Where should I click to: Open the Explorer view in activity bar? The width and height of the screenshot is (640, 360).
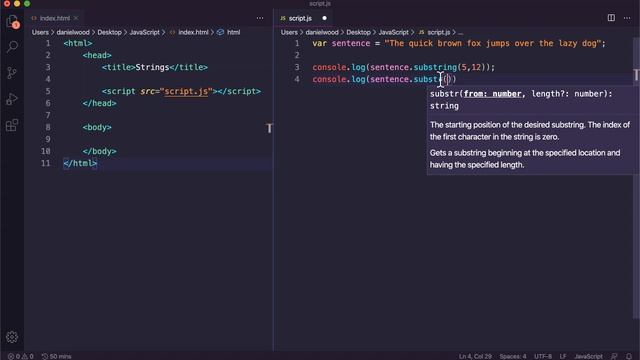point(12,22)
